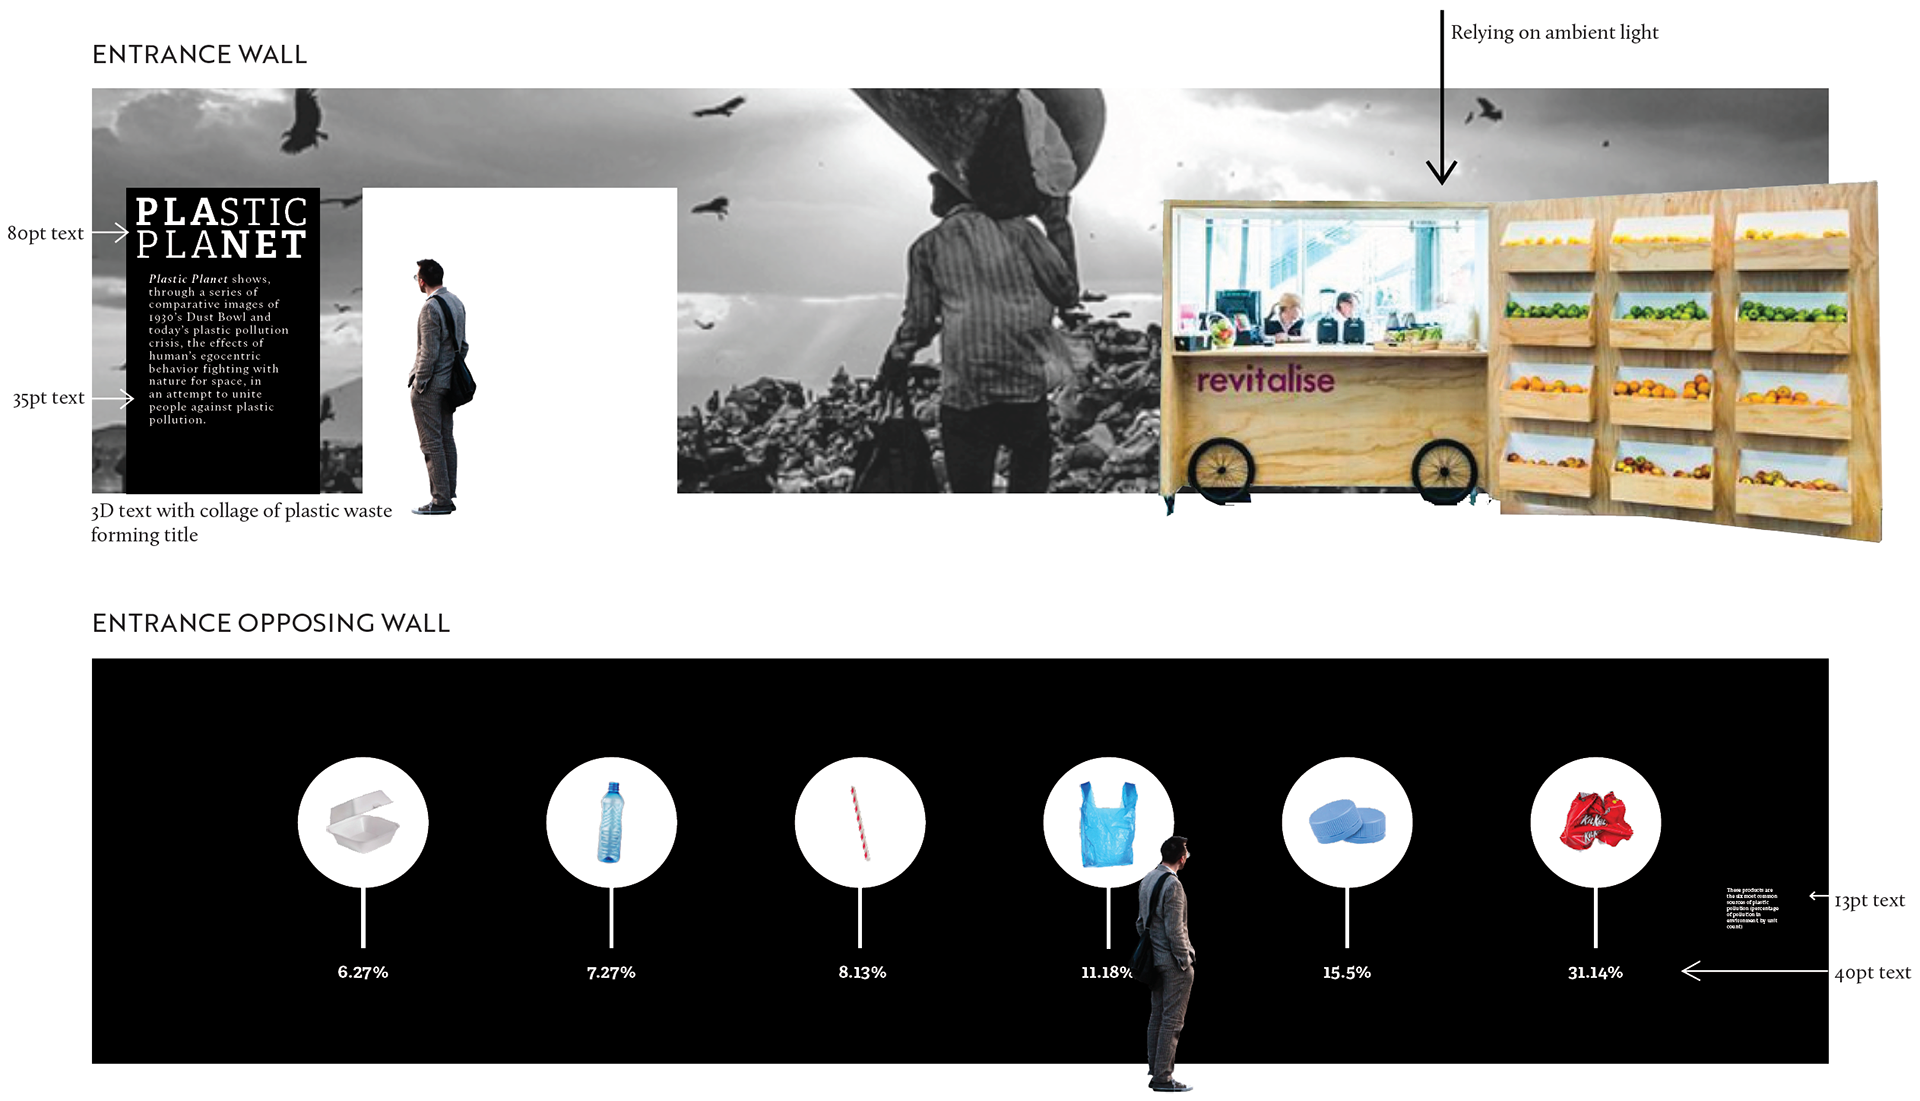
Task: Click the foam container icon circle
Action: point(363,822)
